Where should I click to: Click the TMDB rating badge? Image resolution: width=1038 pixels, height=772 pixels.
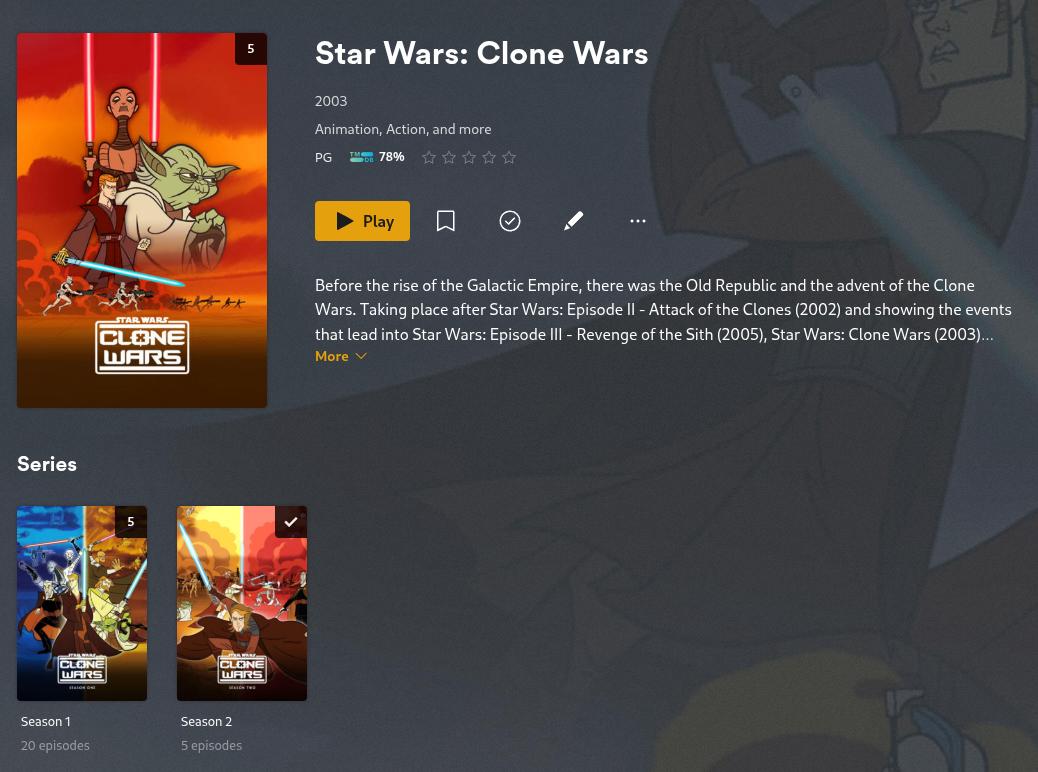(x=377, y=157)
